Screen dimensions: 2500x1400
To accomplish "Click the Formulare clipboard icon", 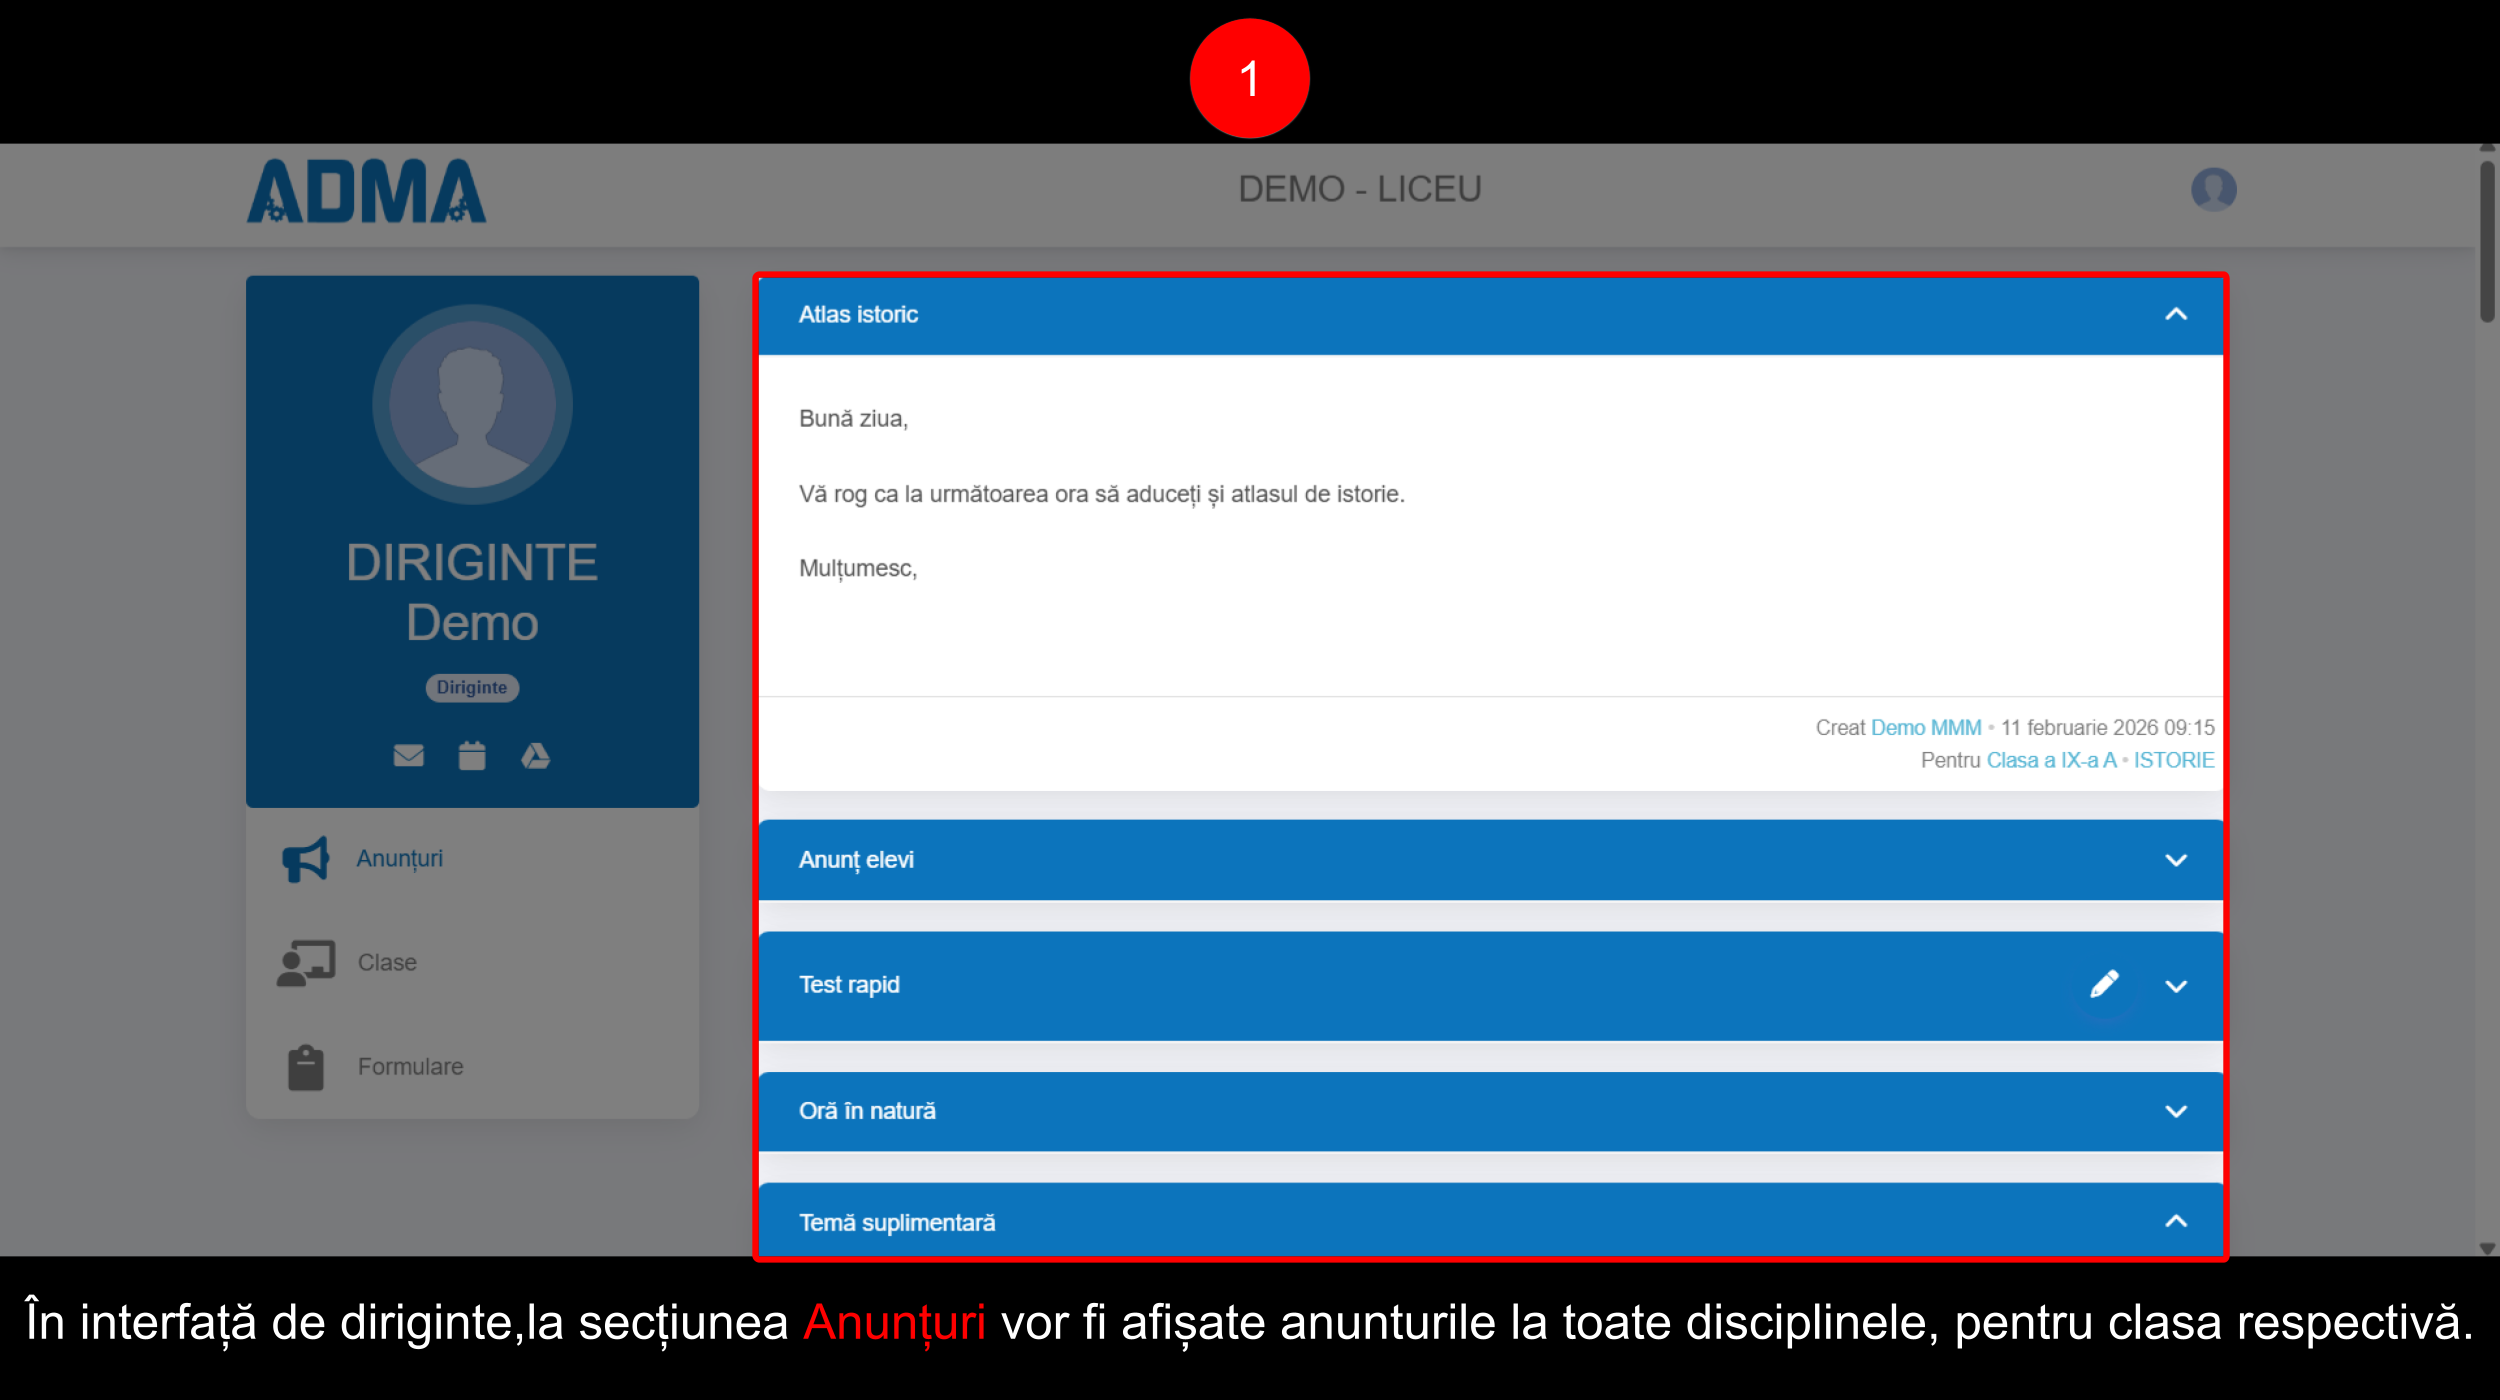I will (x=305, y=1067).
